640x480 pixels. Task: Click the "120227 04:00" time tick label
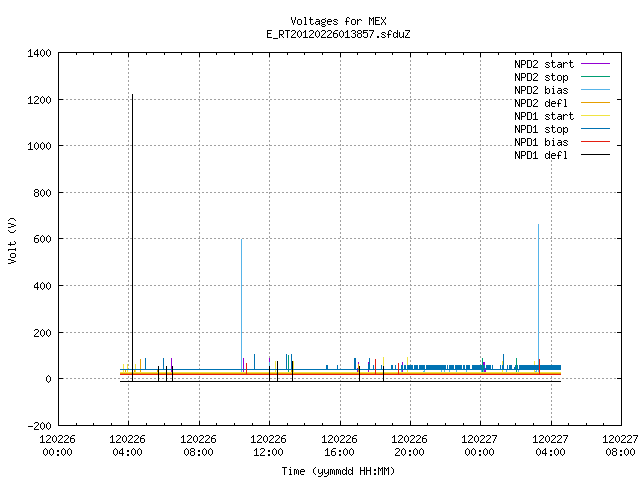tap(550, 446)
